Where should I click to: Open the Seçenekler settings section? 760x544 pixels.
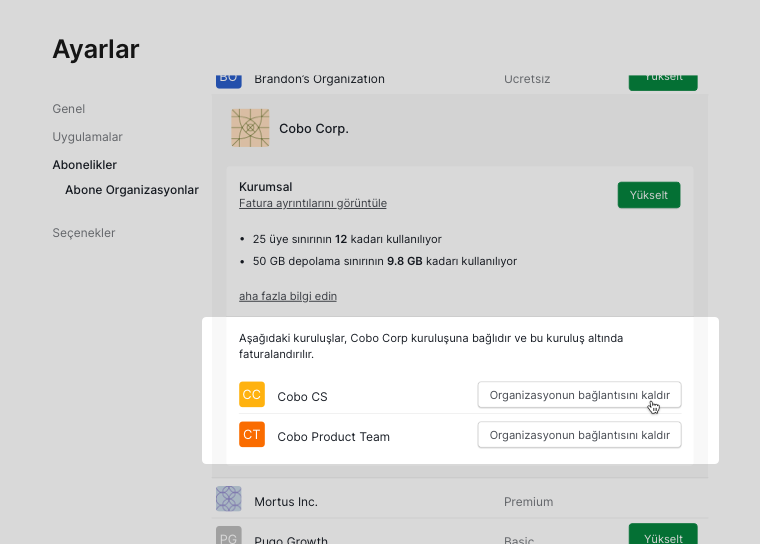click(84, 233)
